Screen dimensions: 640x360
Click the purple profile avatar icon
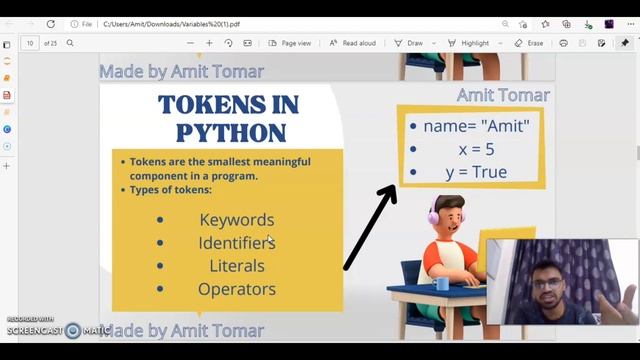pos(609,24)
